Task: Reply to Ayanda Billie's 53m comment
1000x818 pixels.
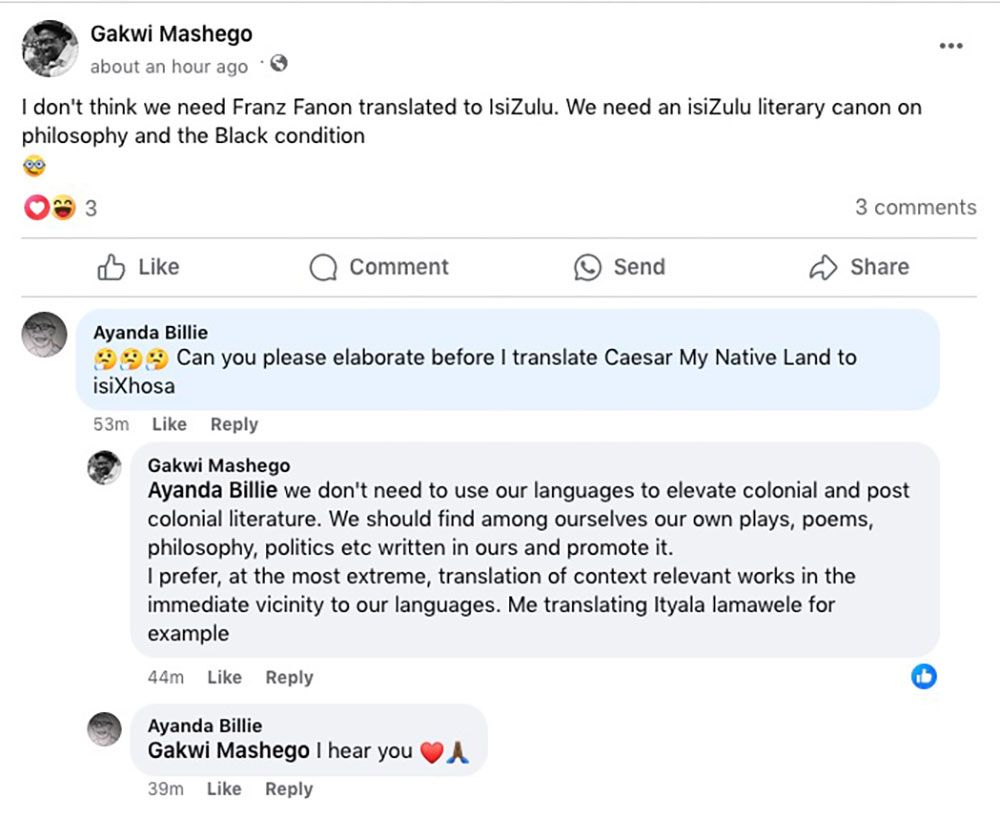Action: [234, 424]
